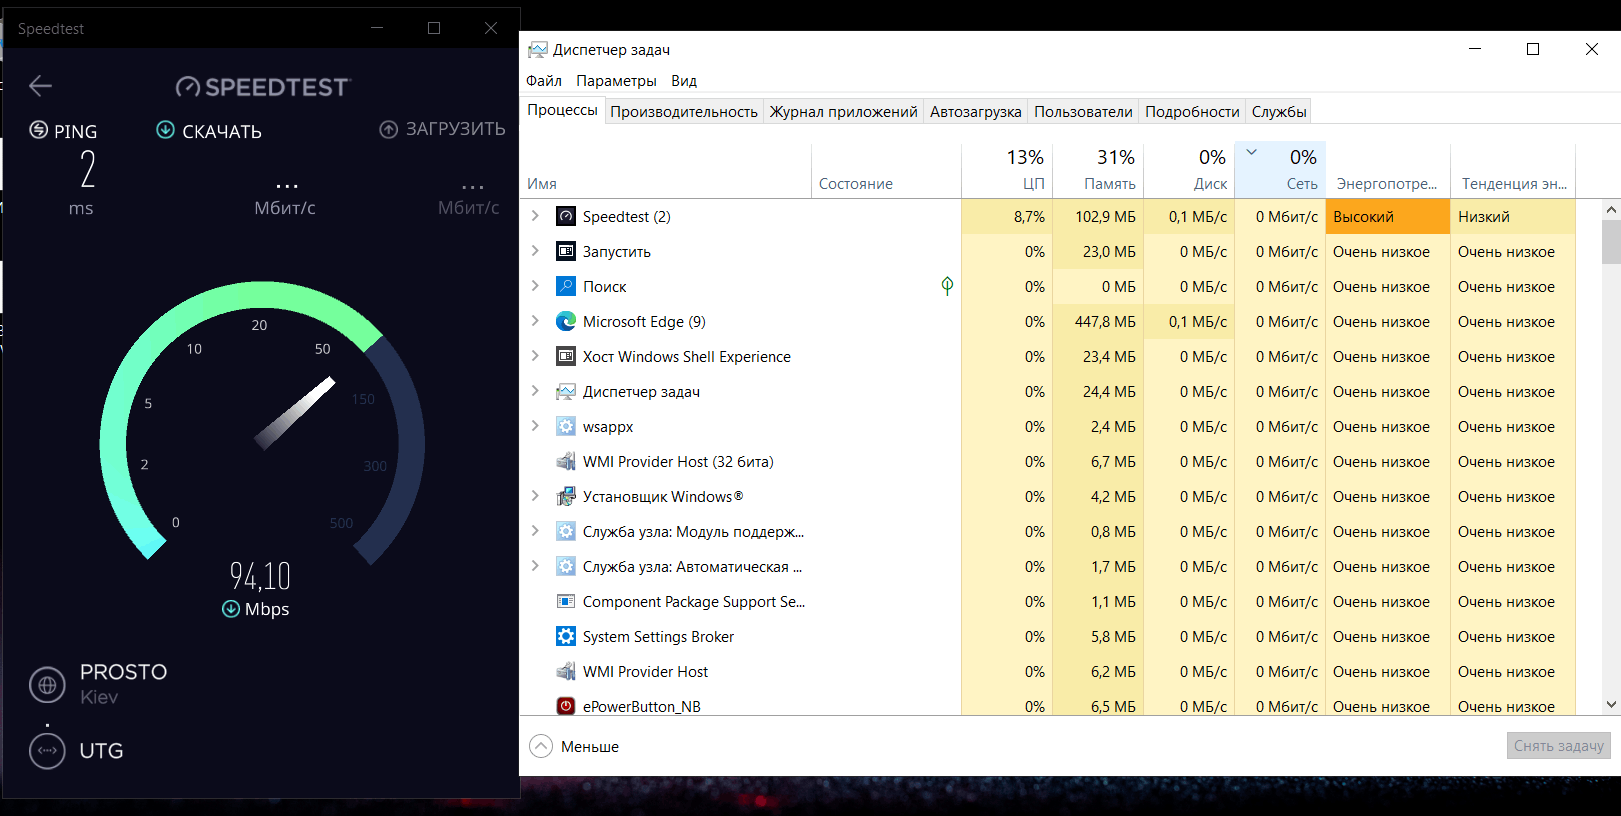This screenshot has height=816, width=1621.
Task: Click the Сеть column header
Action: coord(1280,171)
